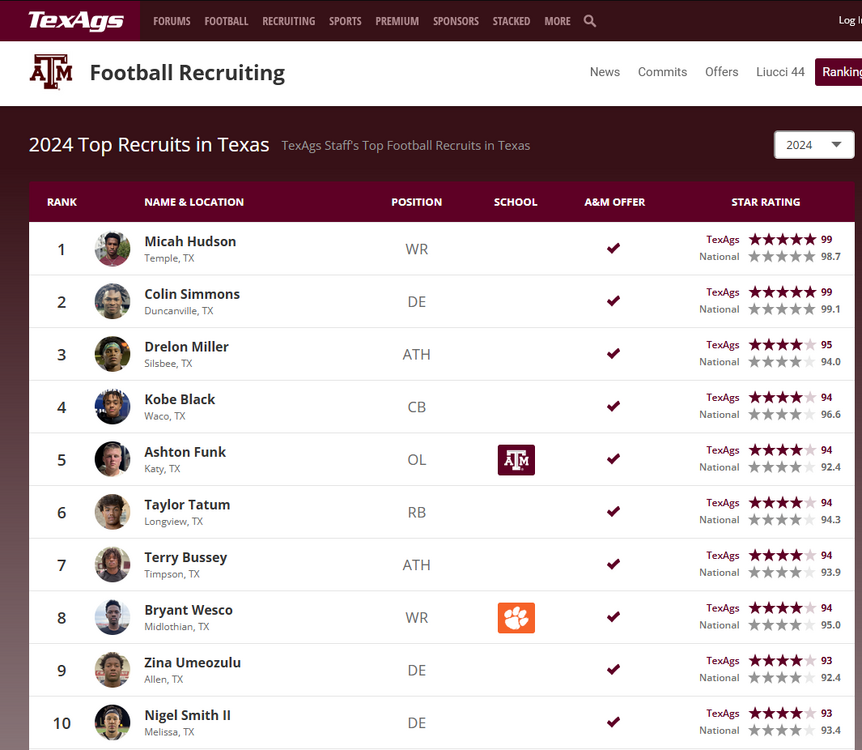Expand the MORE menu in top navigation
The width and height of the screenshot is (862, 750).
[x=557, y=21]
